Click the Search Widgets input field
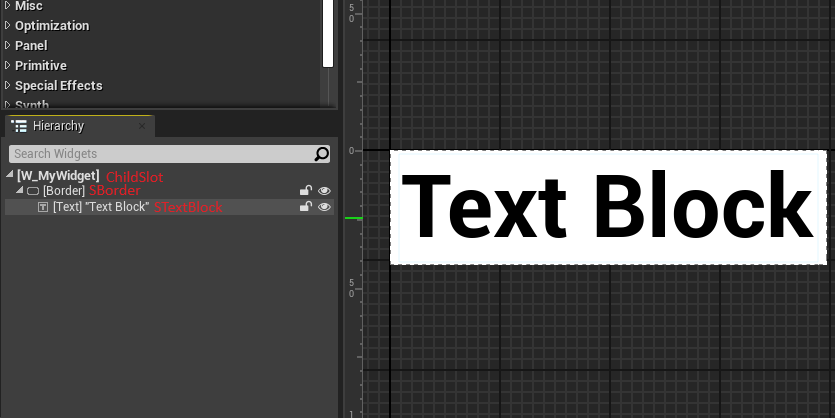Image resolution: width=835 pixels, height=418 pixels. 160,154
